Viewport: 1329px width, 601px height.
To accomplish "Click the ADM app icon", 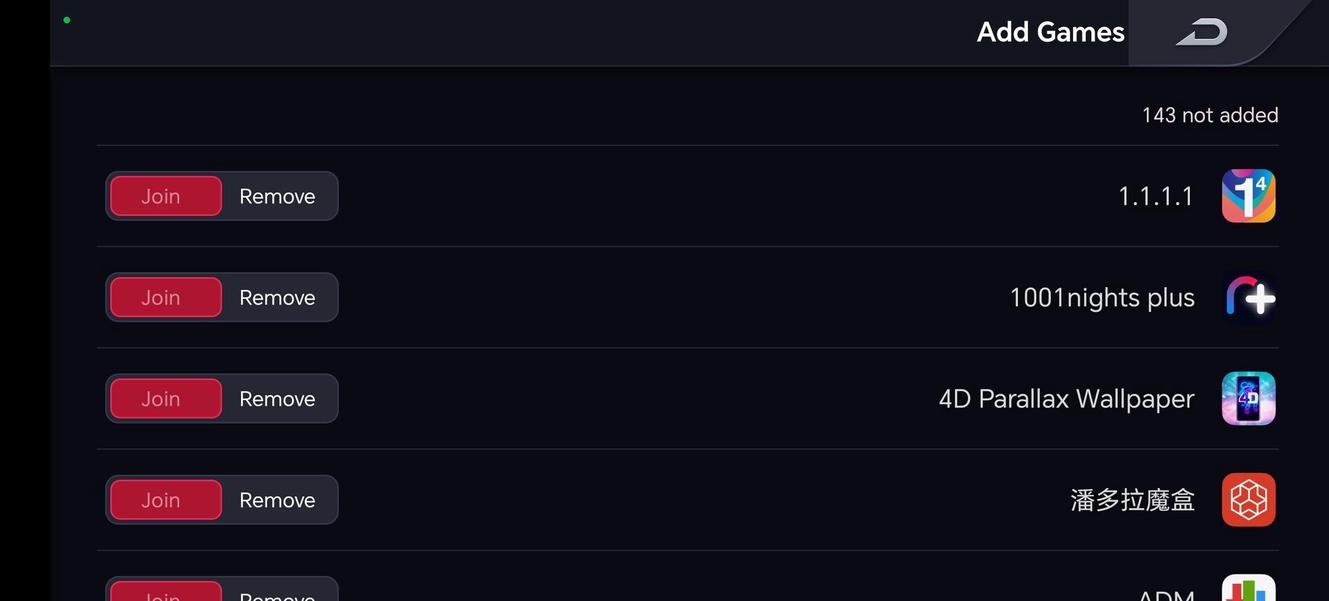I will pos(1248,589).
